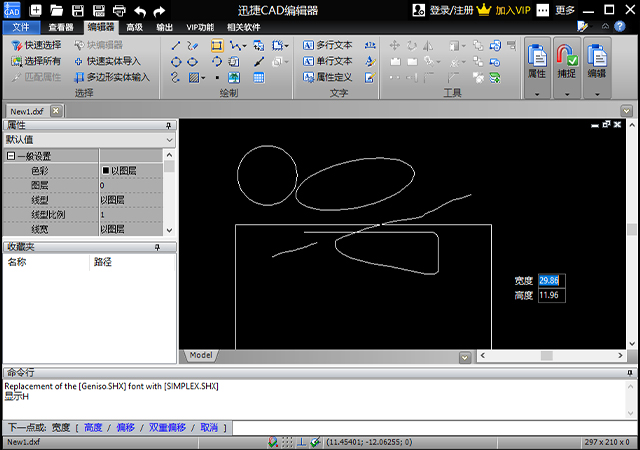Switch to the 查看器 tab
This screenshot has height=450, width=640.
(61, 27)
